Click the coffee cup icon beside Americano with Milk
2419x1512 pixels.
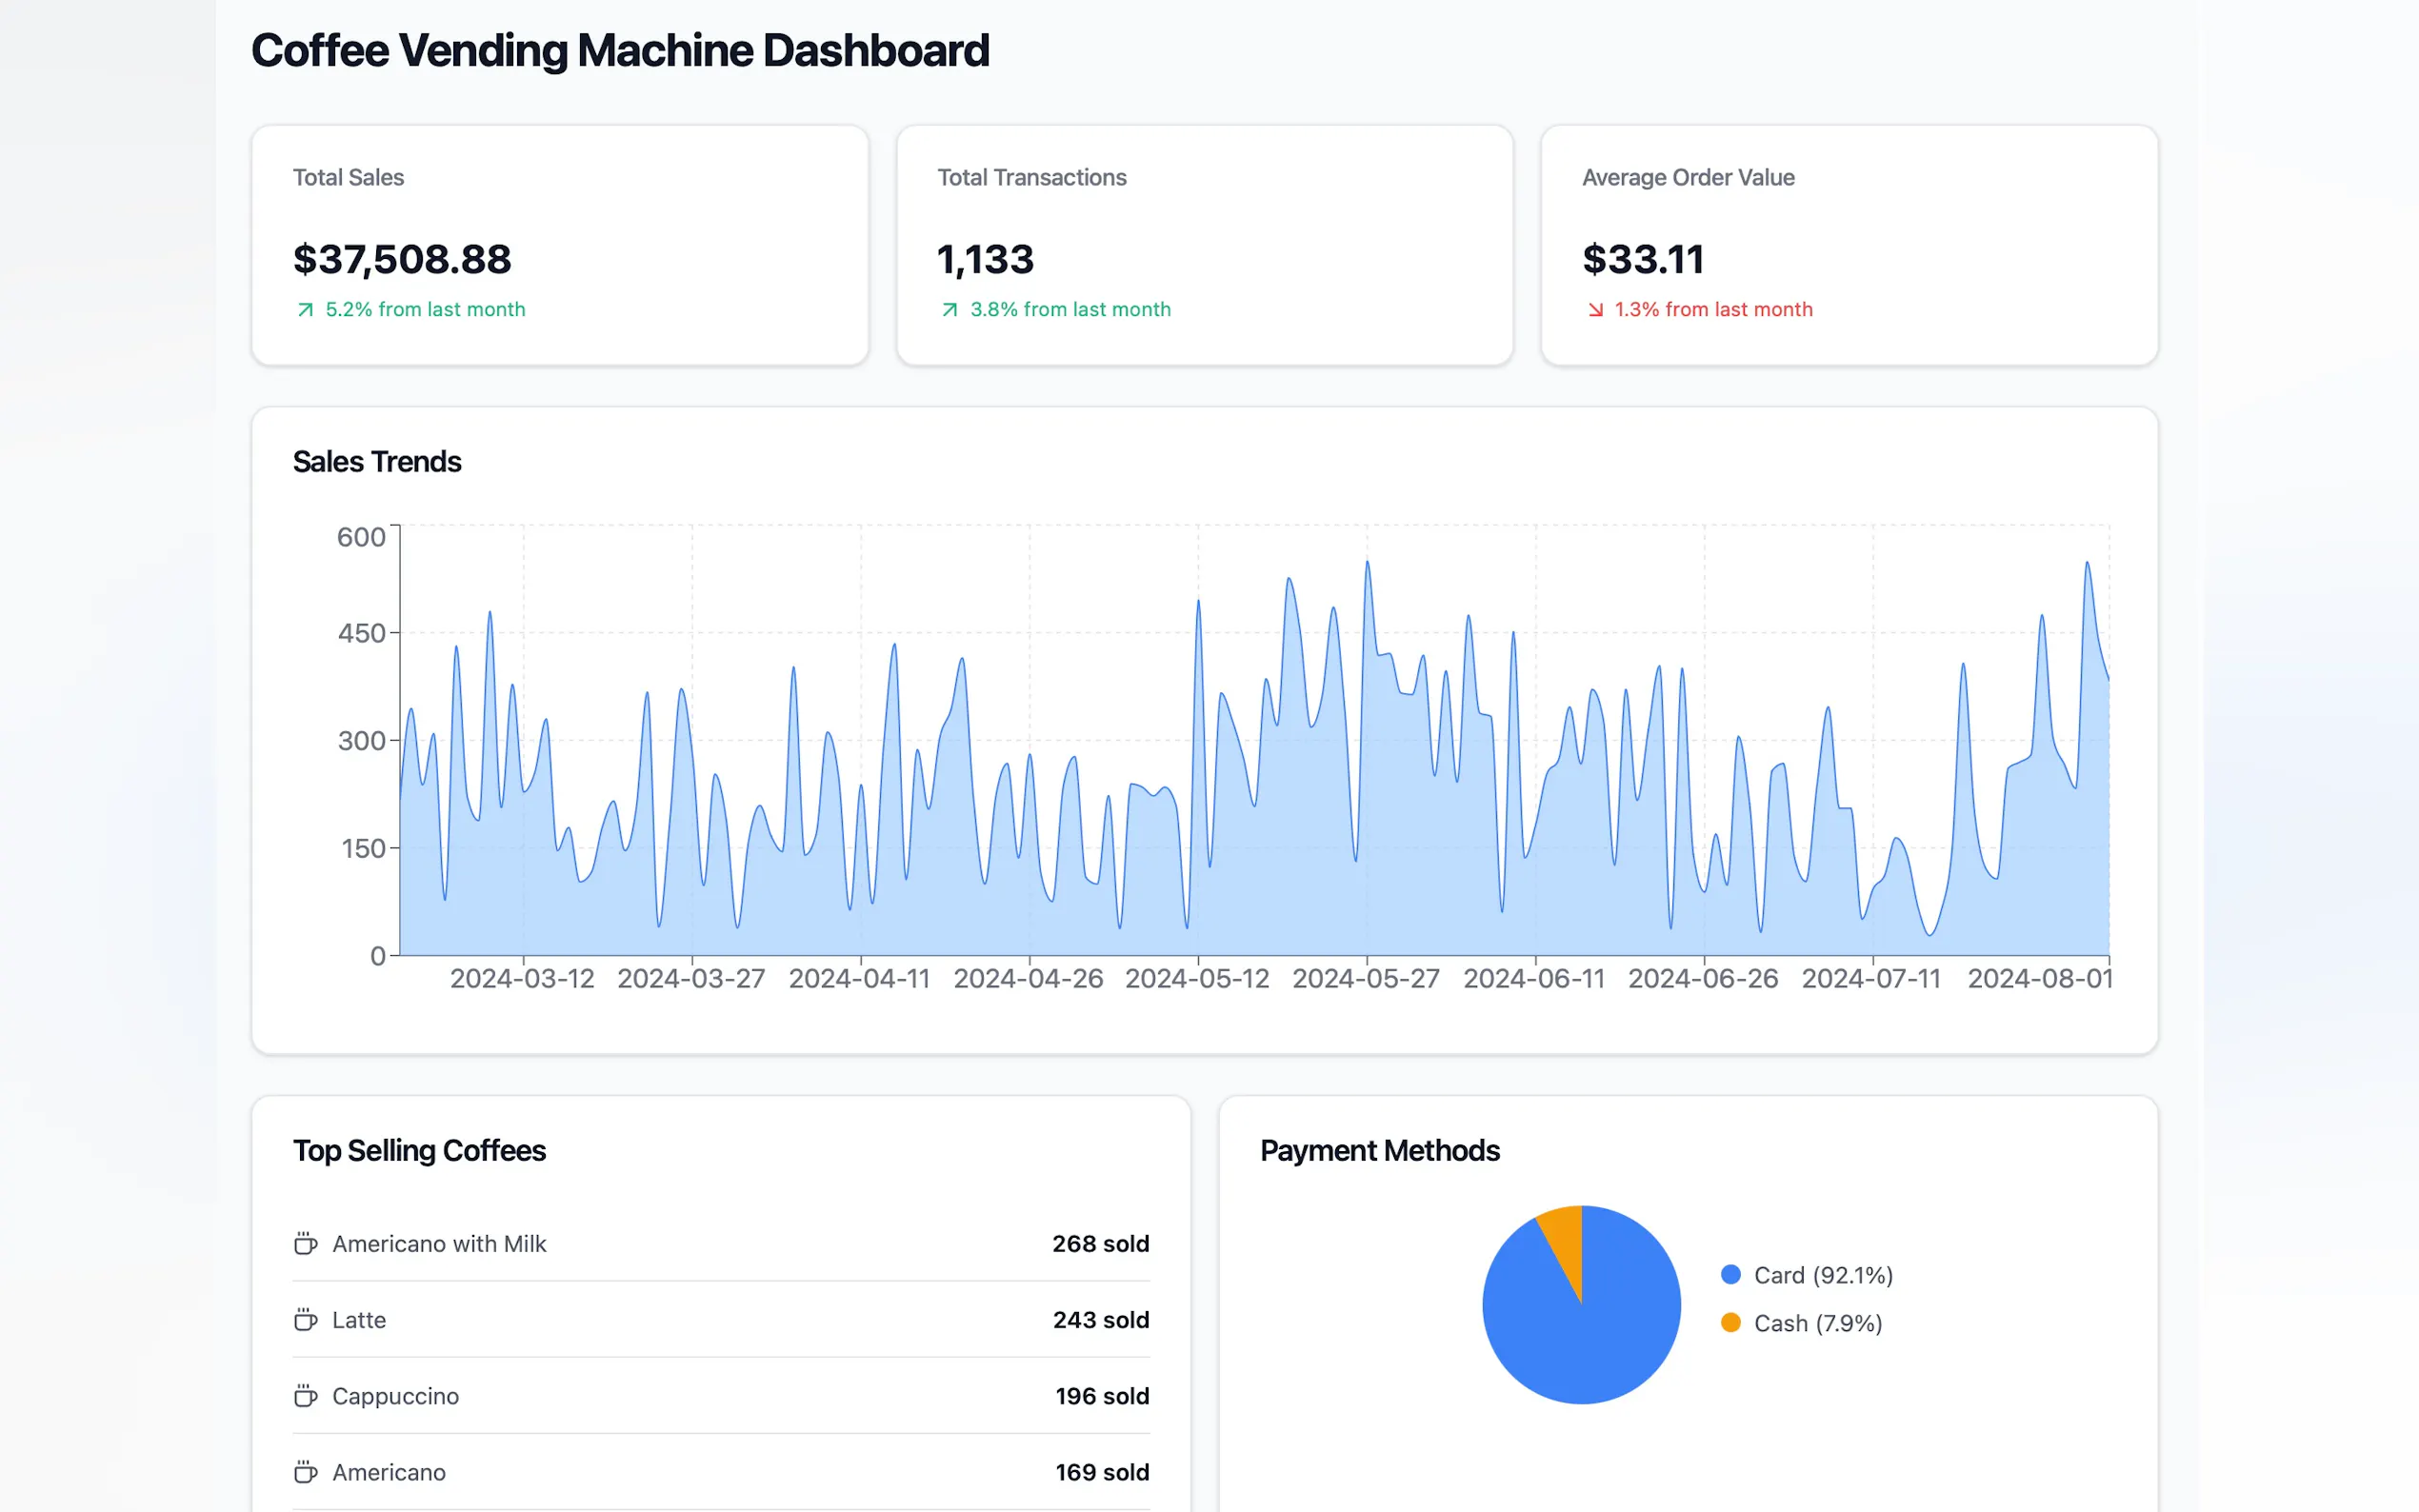(x=305, y=1243)
